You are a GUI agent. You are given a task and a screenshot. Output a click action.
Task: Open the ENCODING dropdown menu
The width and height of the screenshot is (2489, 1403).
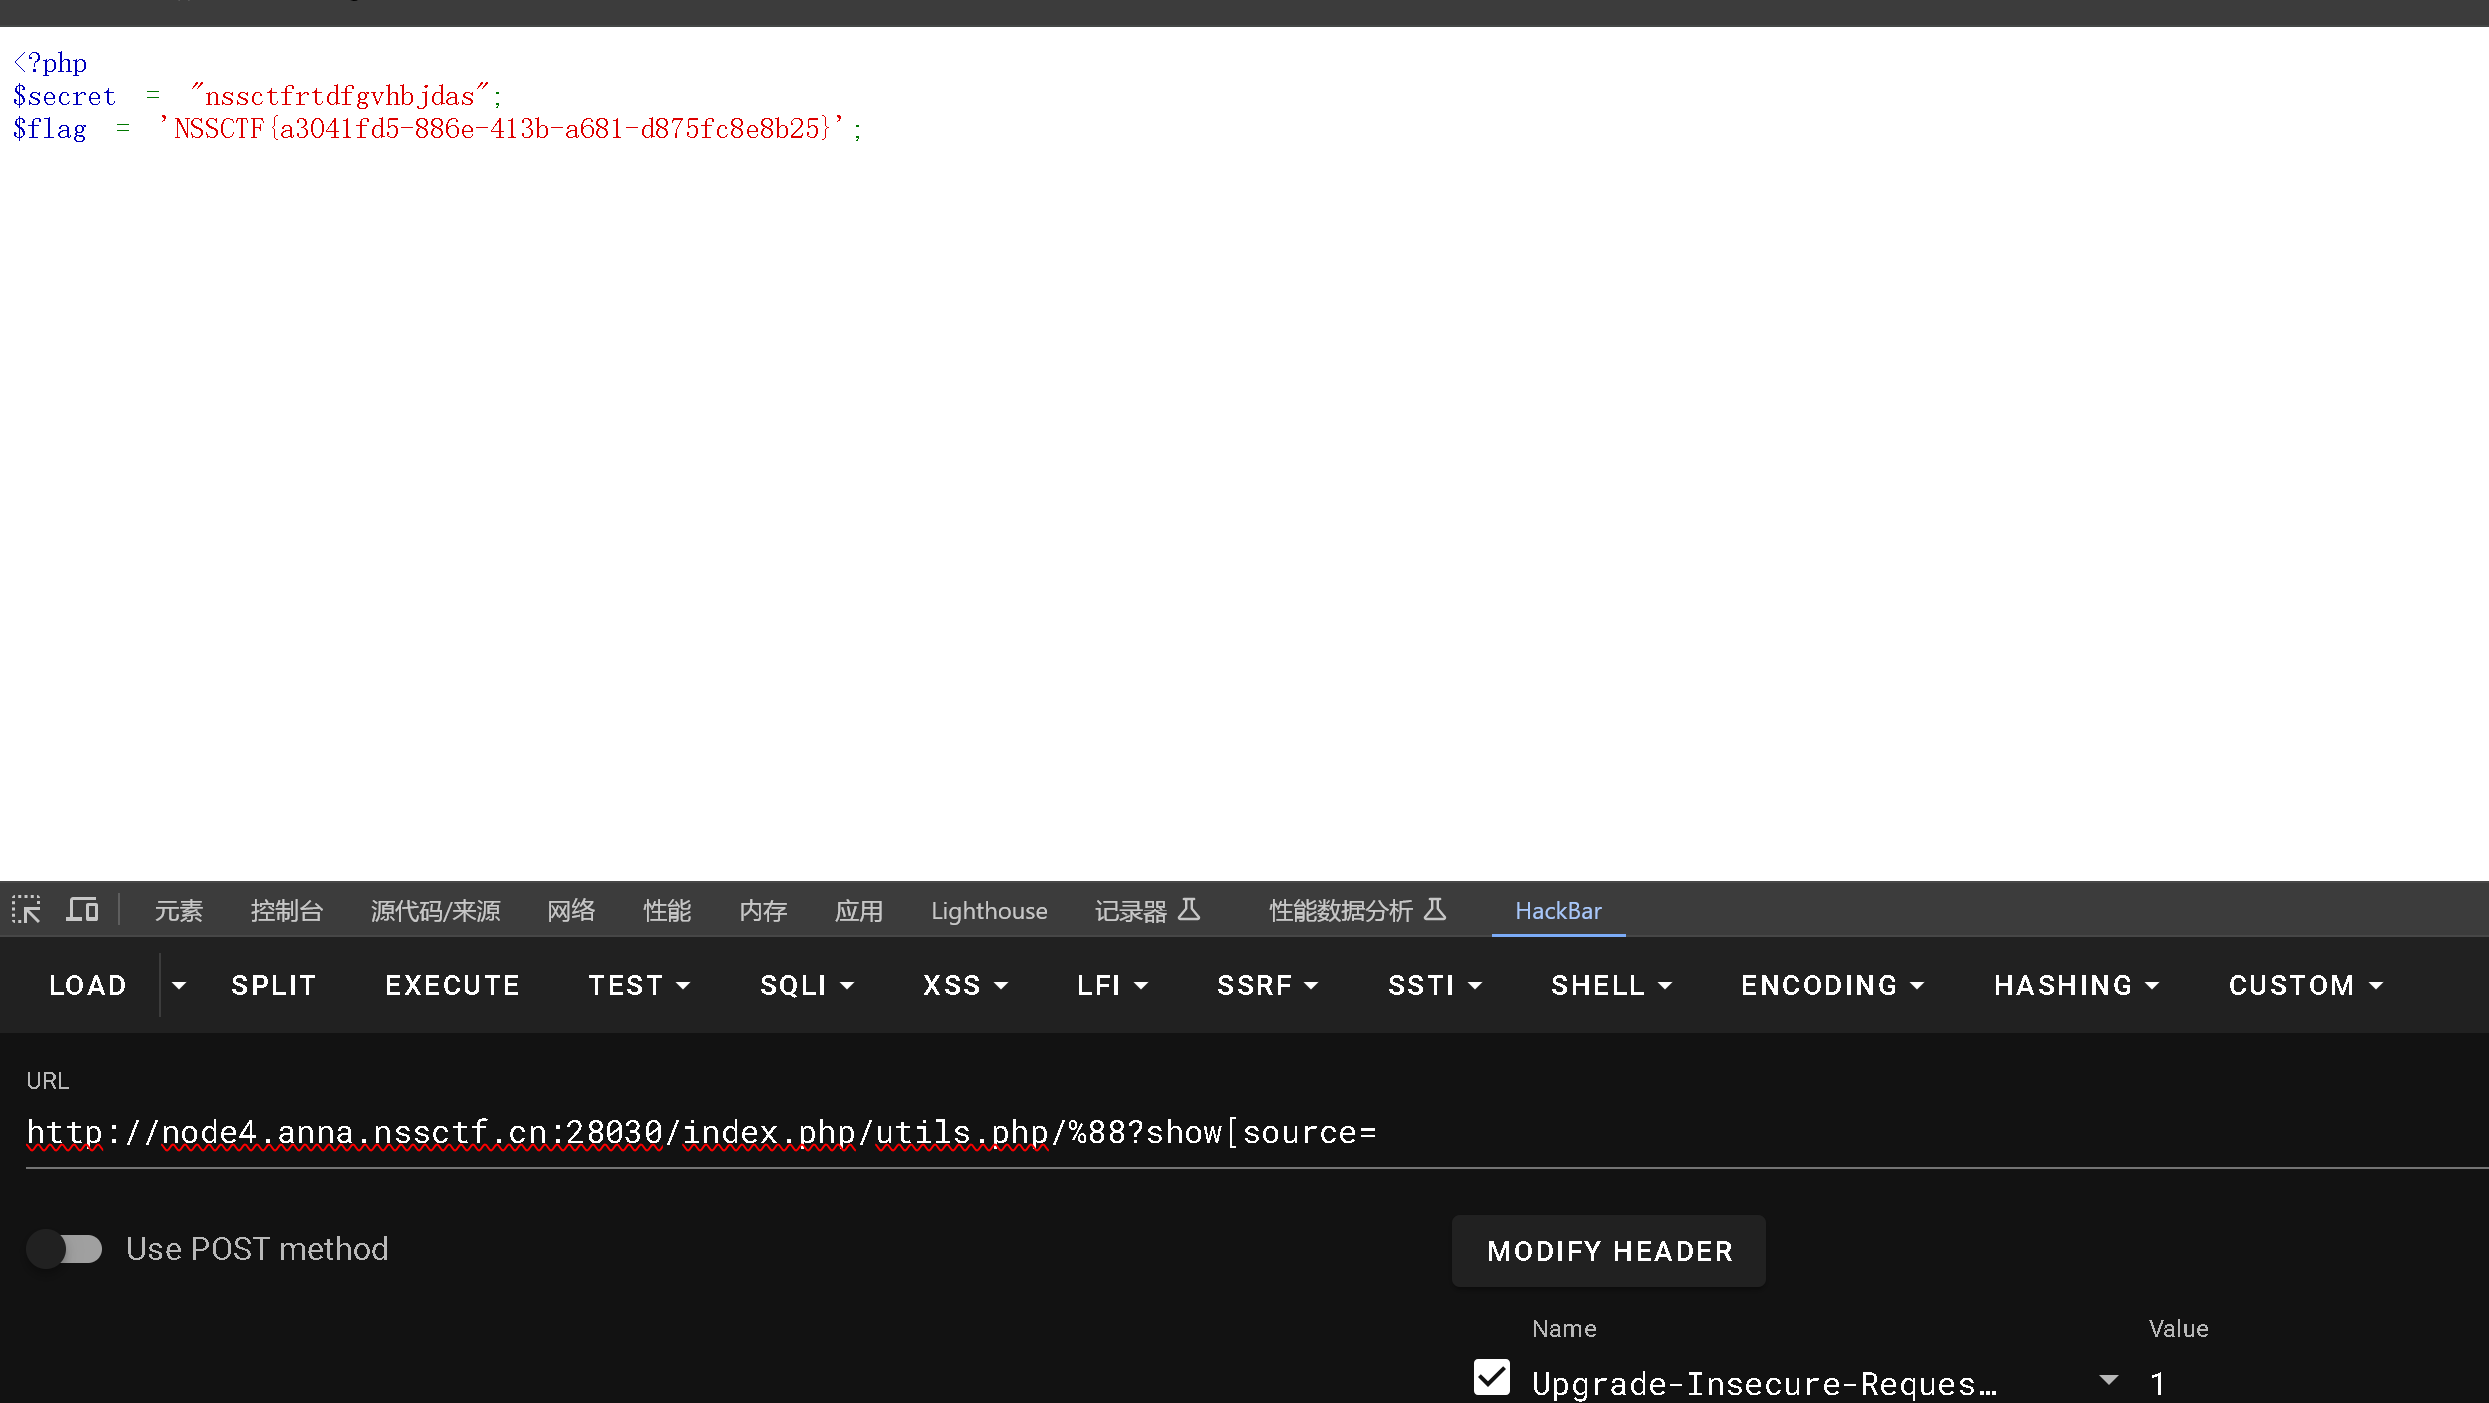[x=1831, y=985]
